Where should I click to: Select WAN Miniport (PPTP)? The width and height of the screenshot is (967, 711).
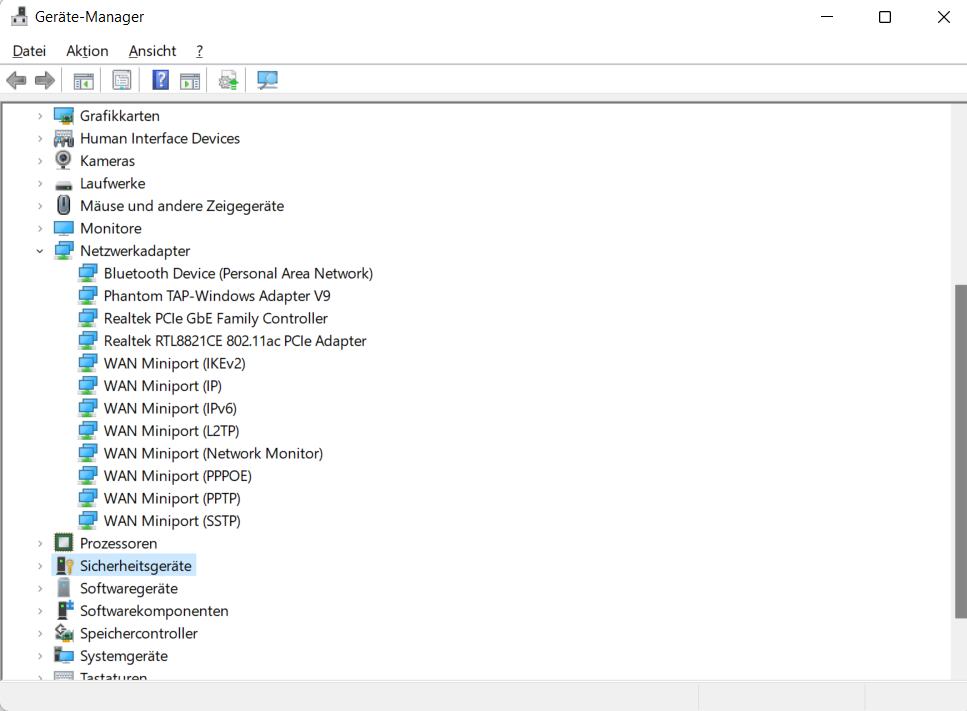172,498
